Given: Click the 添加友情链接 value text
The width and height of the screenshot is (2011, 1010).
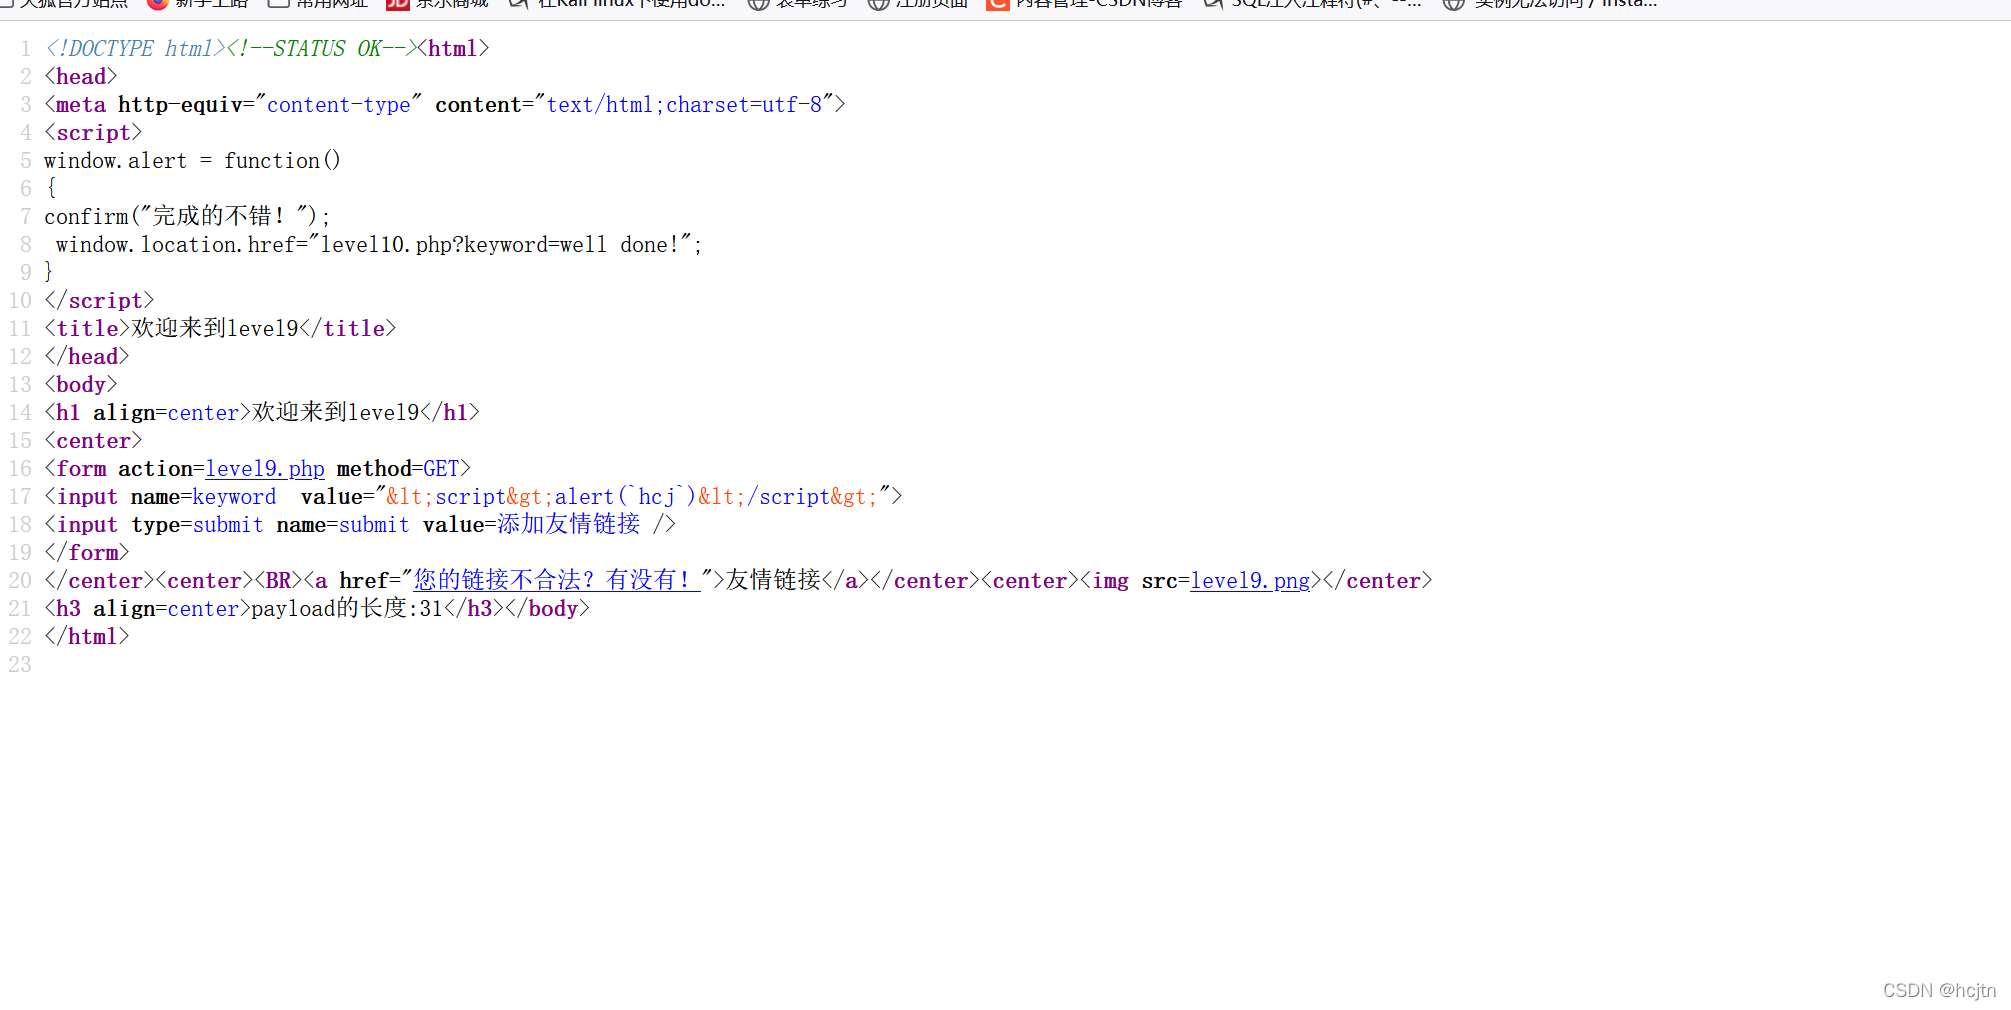Looking at the screenshot, I should click(568, 524).
